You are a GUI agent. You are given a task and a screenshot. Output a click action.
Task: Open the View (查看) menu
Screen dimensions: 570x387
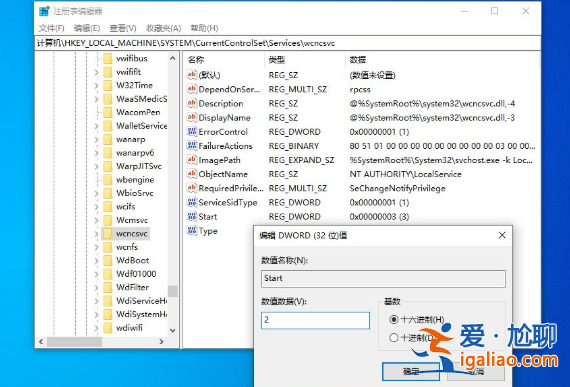123,28
